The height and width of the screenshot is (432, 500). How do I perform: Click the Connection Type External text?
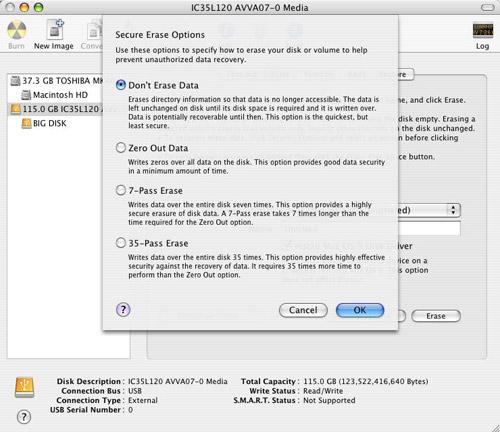pyautogui.click(x=143, y=400)
